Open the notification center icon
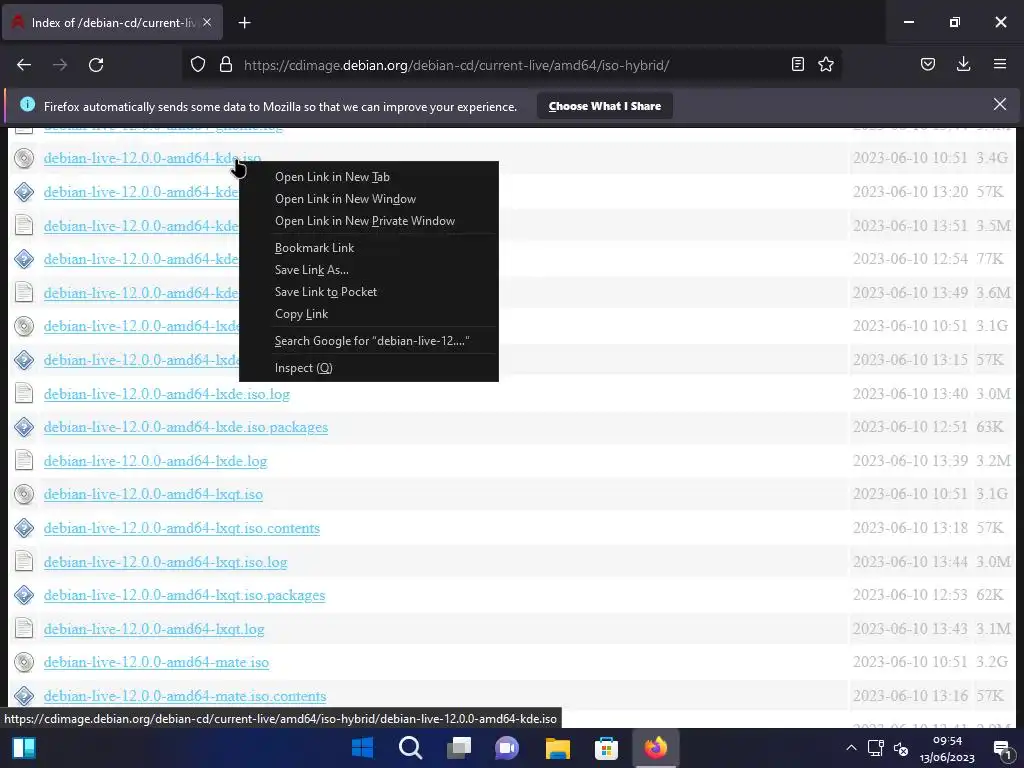Image resolution: width=1024 pixels, height=768 pixels. pos(1001,748)
